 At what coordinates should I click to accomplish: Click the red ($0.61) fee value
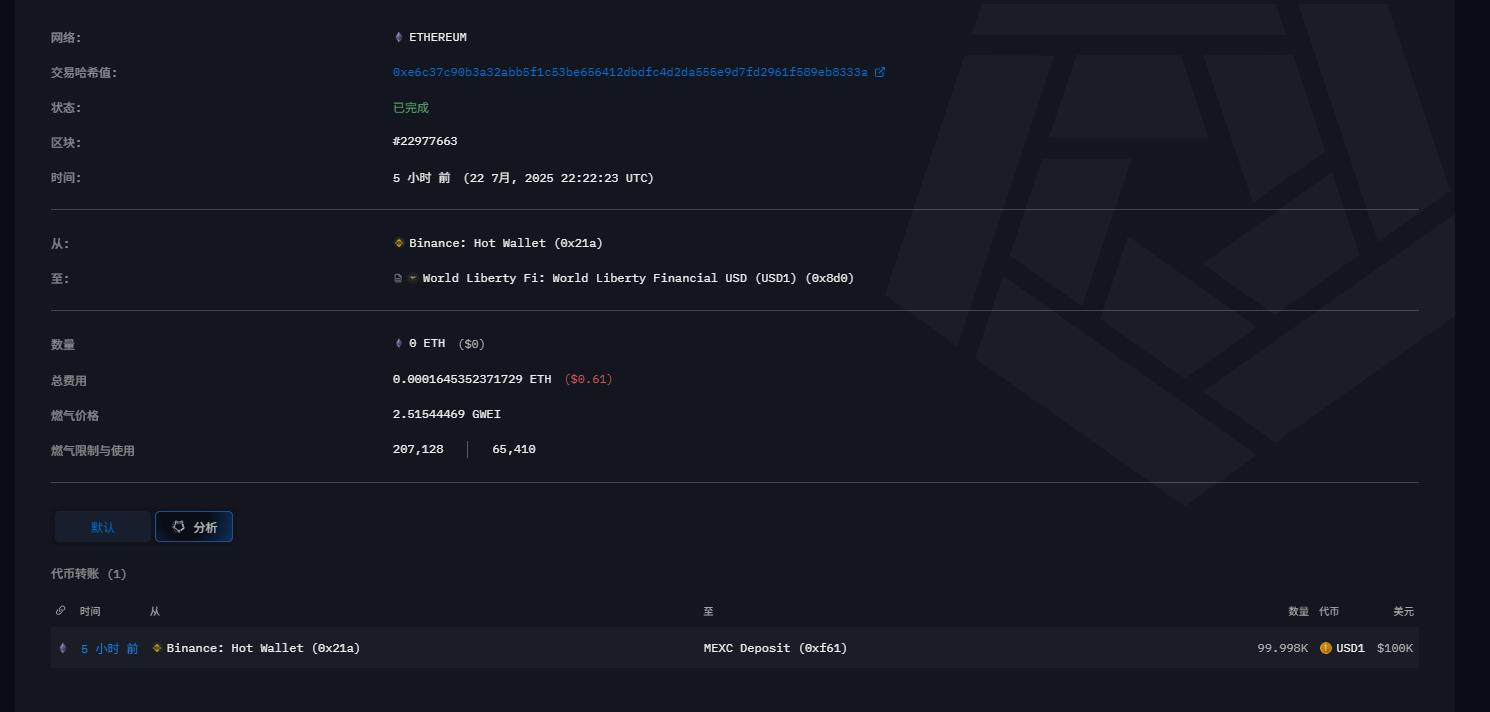(588, 379)
